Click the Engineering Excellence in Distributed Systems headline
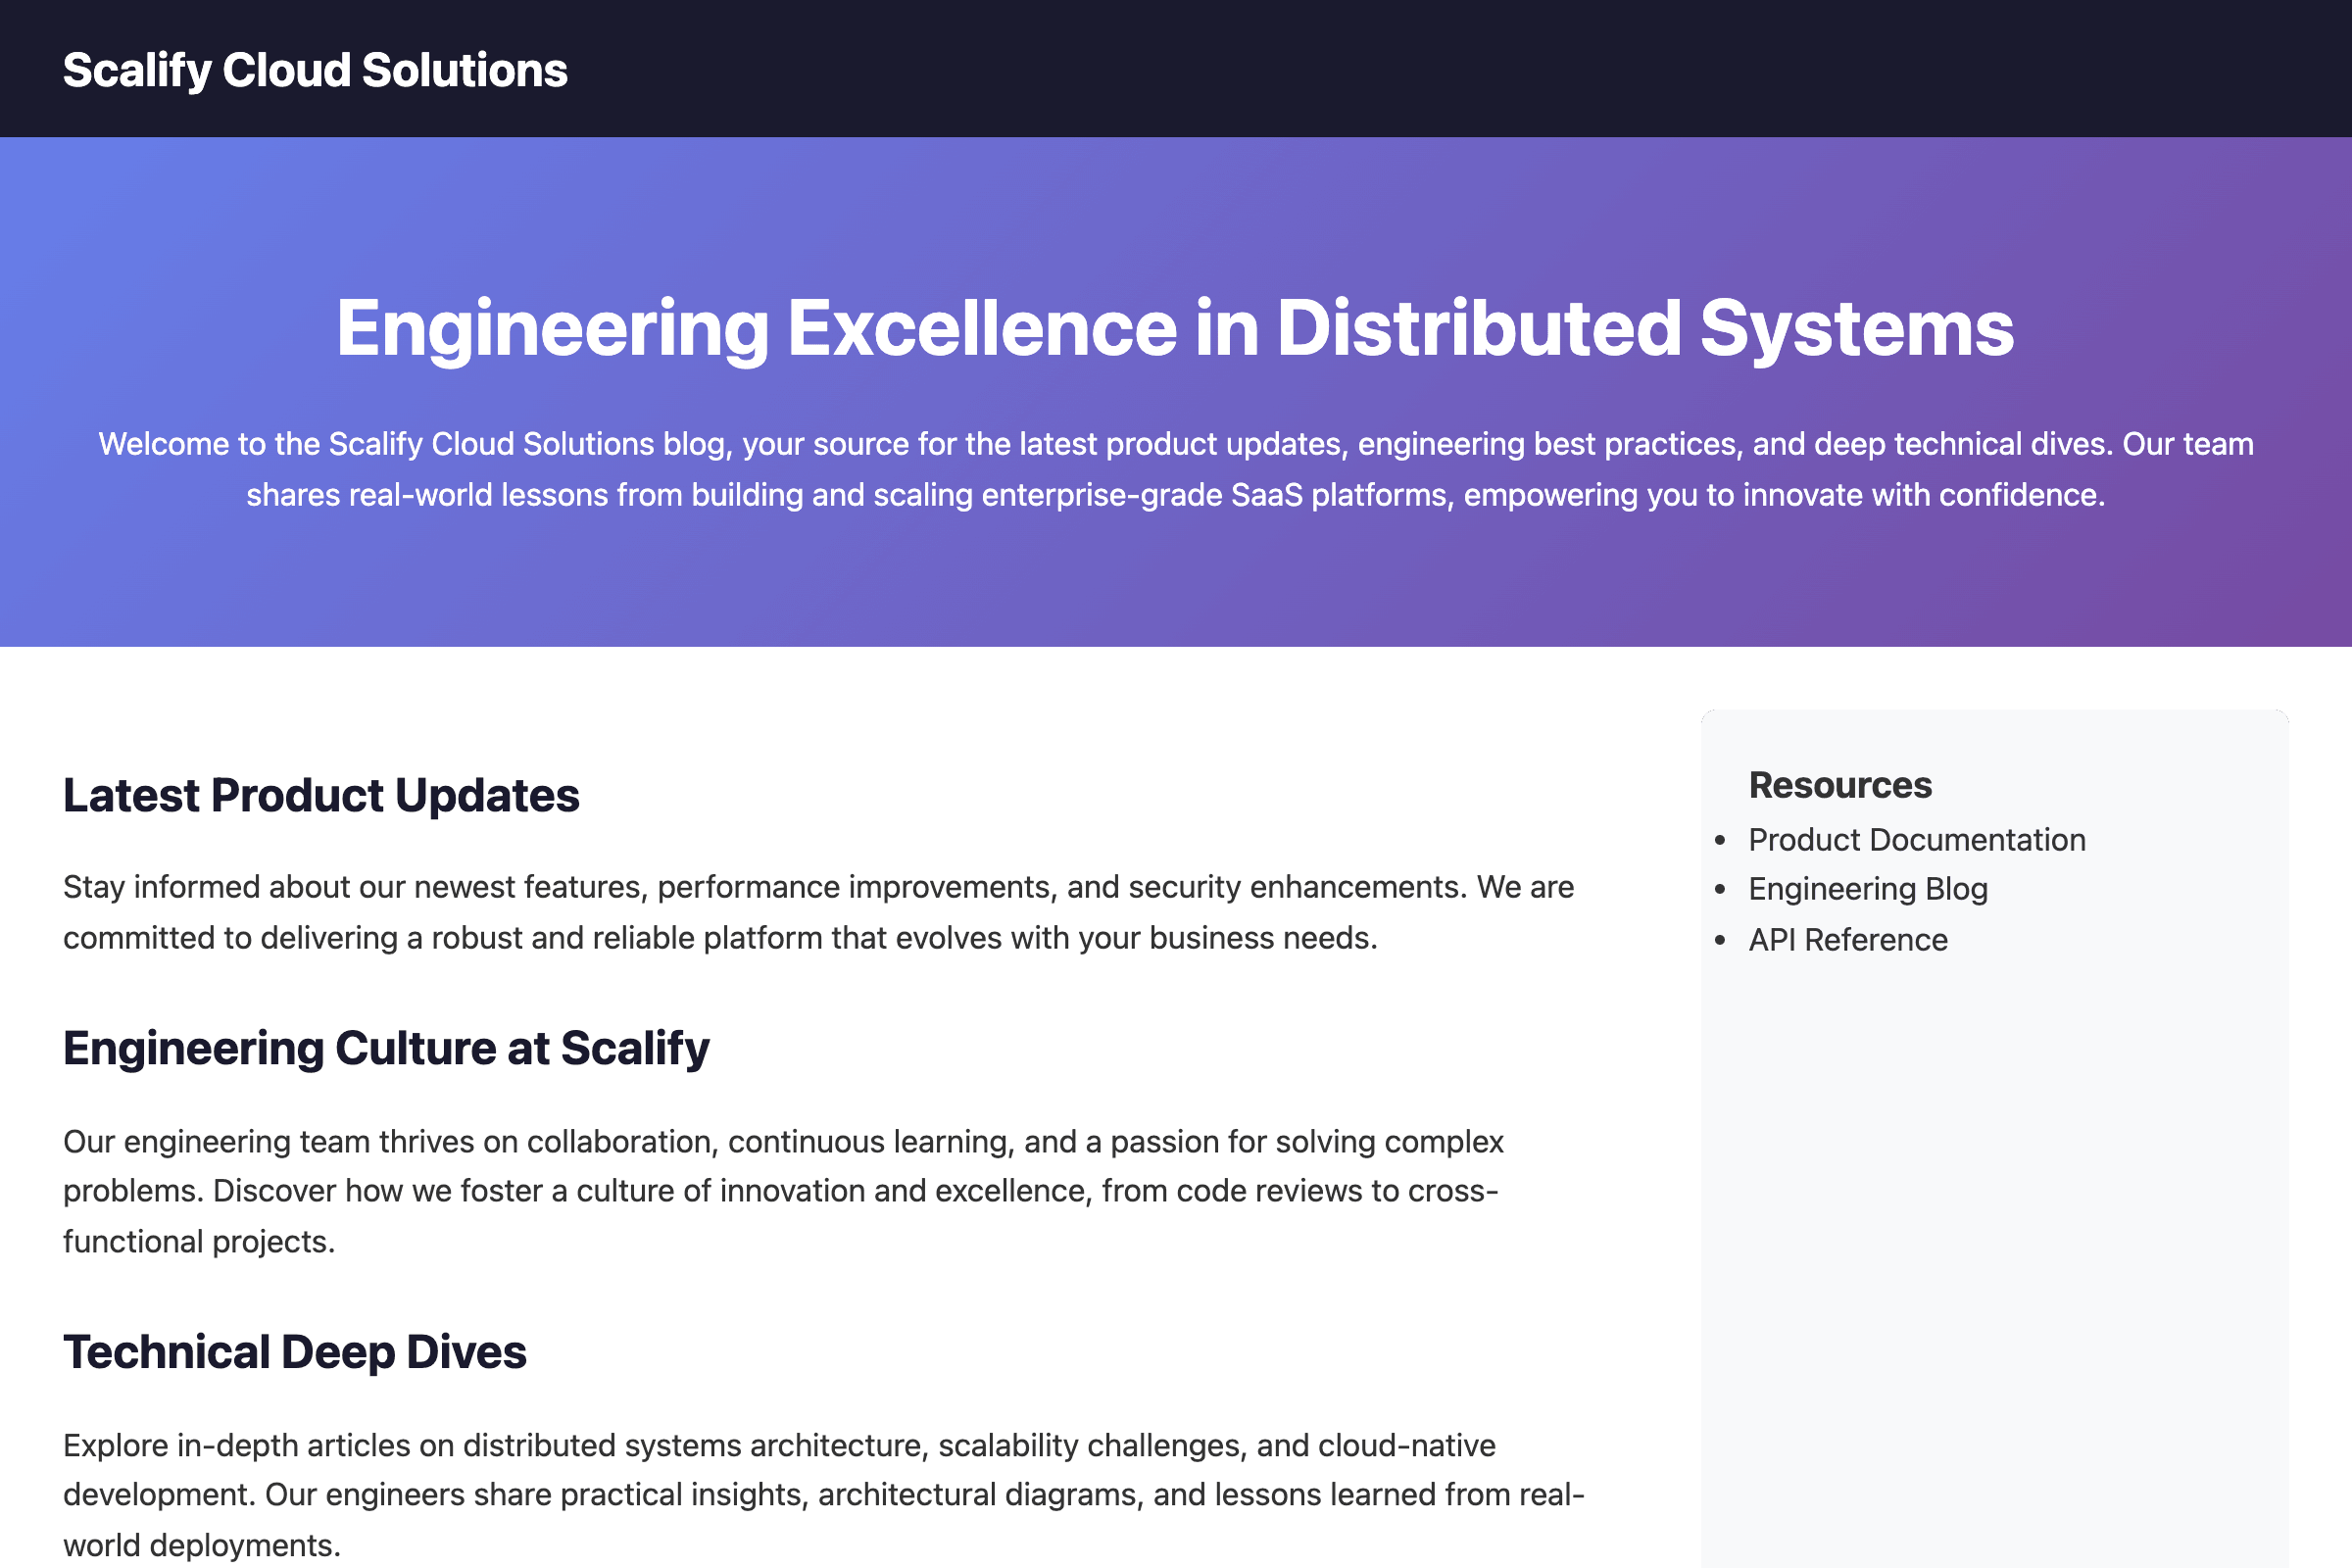This screenshot has width=2352, height=1568. pyautogui.click(x=1175, y=328)
